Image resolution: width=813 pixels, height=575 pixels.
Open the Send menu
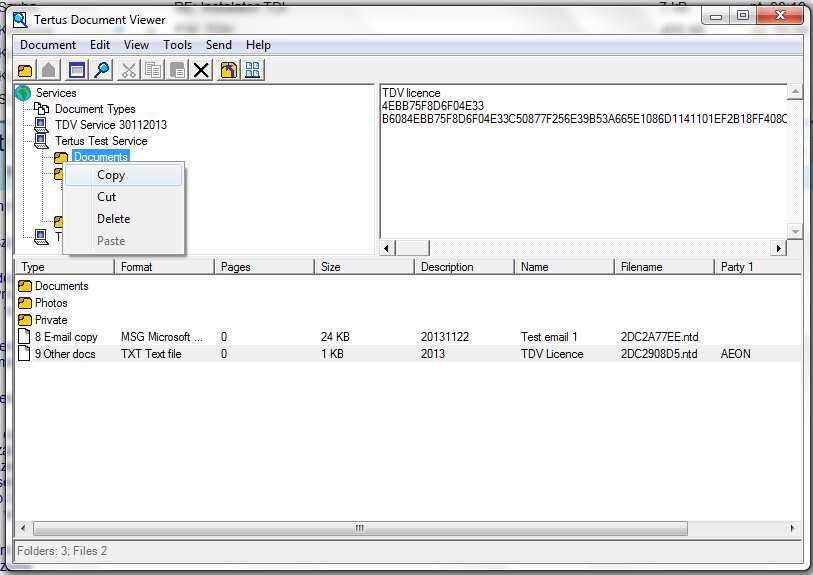point(218,45)
